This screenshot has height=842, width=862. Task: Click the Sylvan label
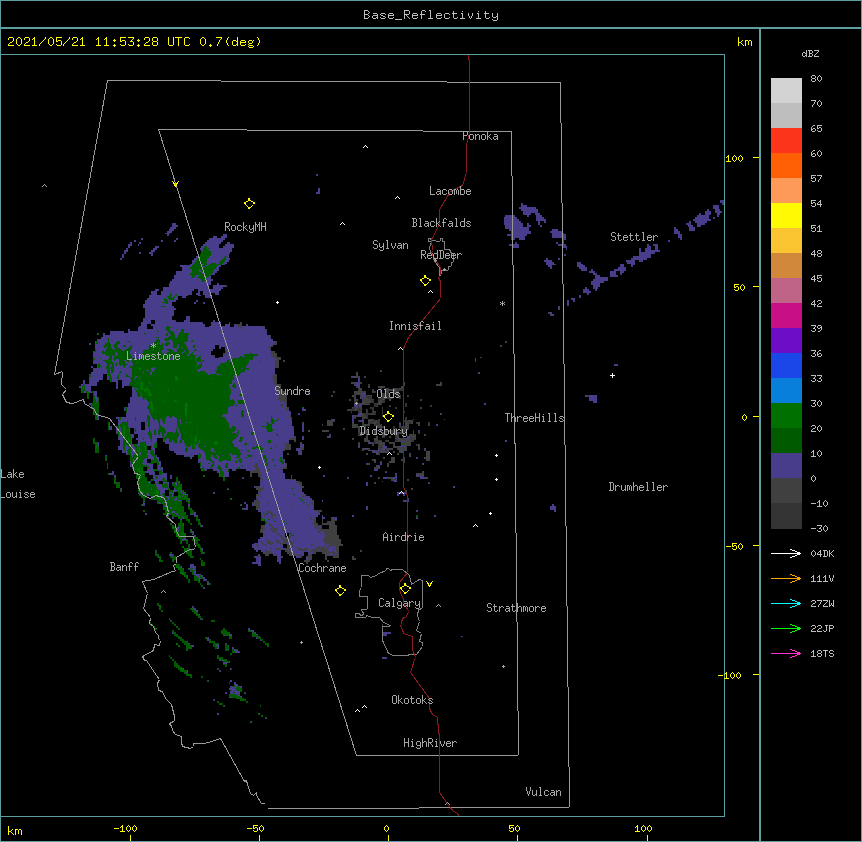pyautogui.click(x=390, y=245)
